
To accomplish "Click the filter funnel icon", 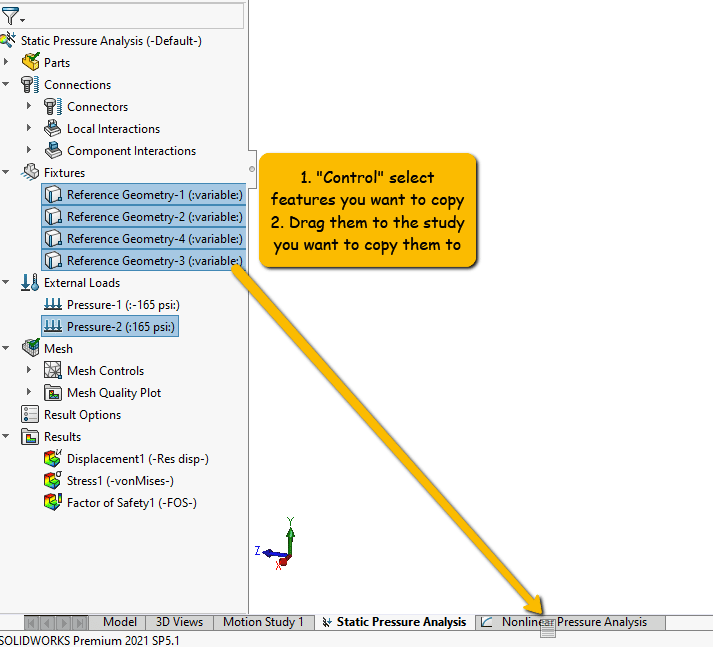I will [x=10, y=16].
